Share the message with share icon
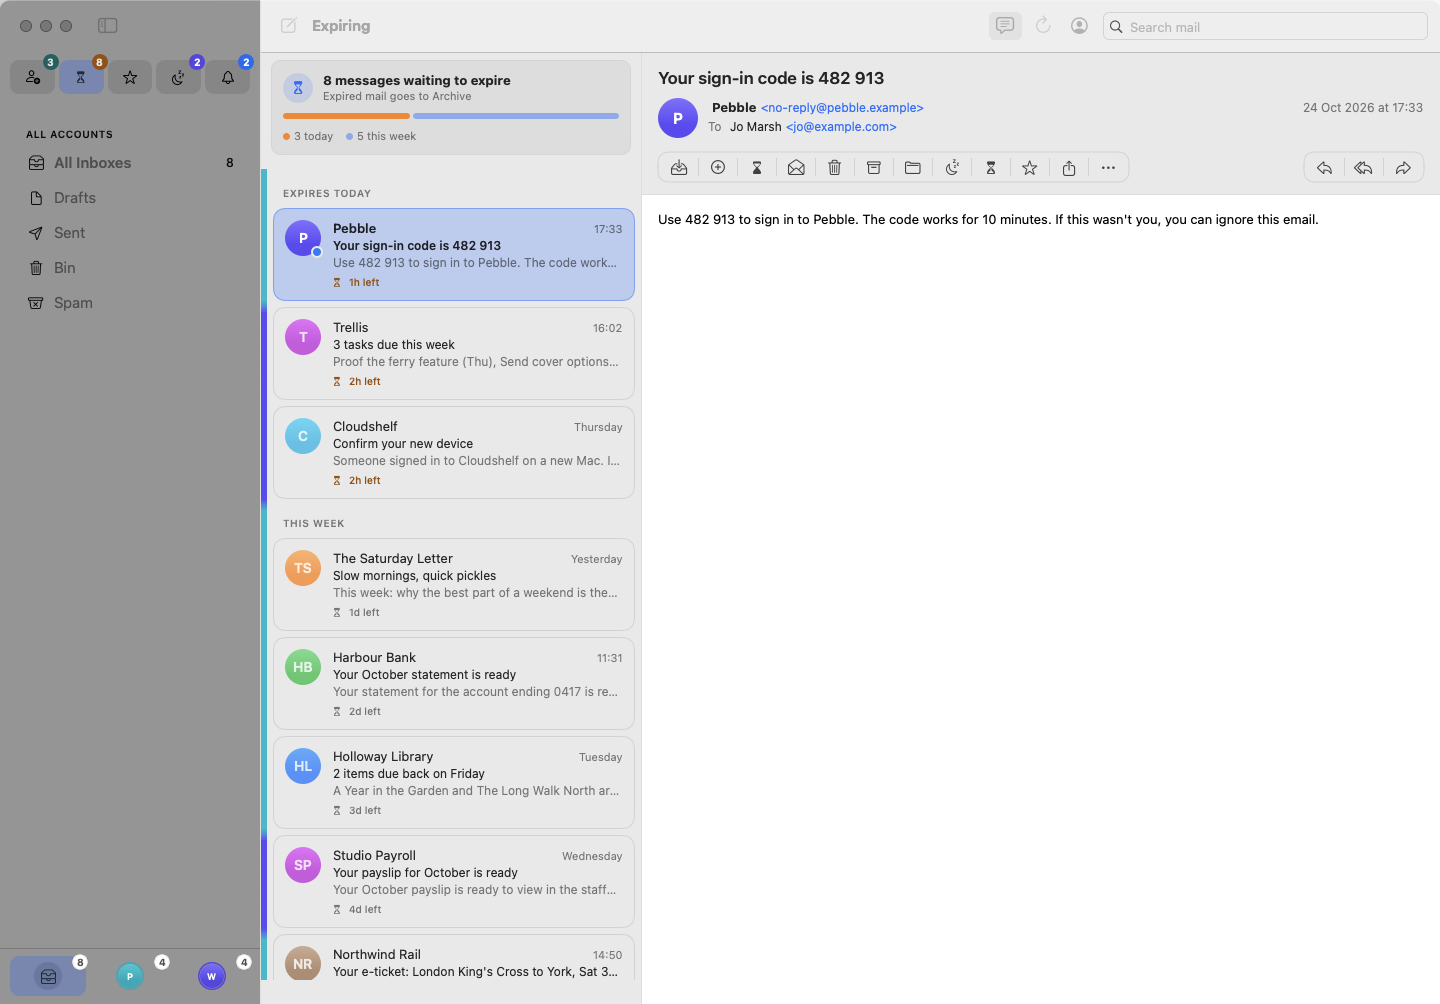 click(1069, 168)
